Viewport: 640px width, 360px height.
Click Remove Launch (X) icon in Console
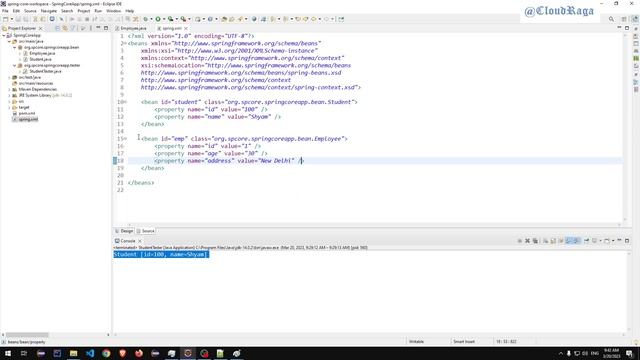[527, 241]
